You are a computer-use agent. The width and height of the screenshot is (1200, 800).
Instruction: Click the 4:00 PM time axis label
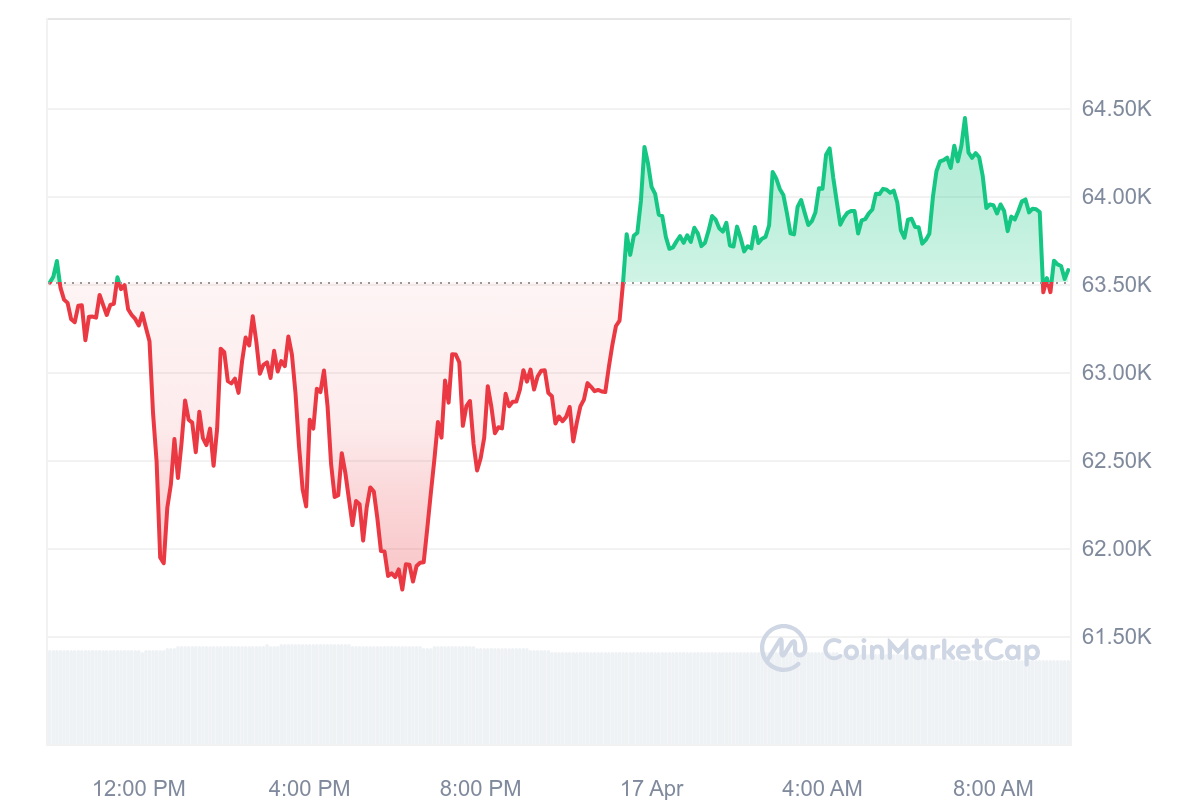click(310, 788)
